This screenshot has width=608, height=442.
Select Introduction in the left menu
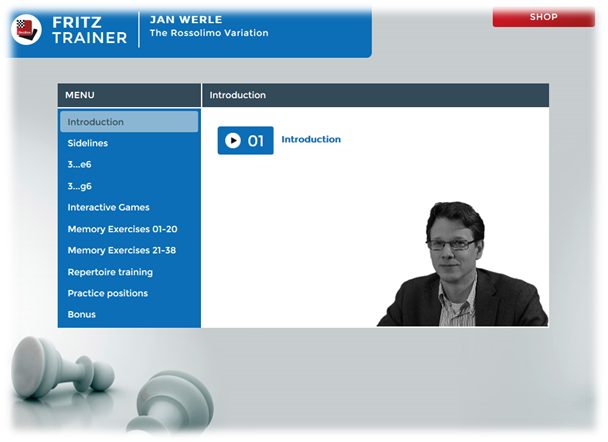click(x=96, y=122)
